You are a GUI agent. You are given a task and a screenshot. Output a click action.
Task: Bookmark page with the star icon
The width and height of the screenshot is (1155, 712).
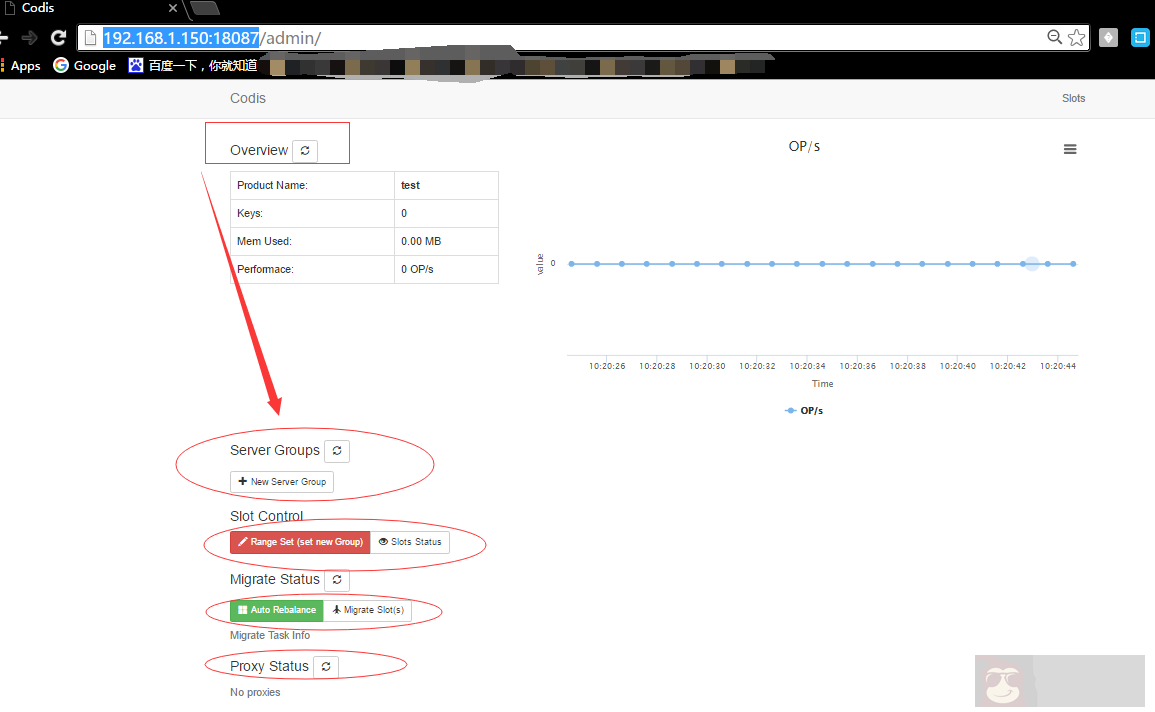[1076, 38]
